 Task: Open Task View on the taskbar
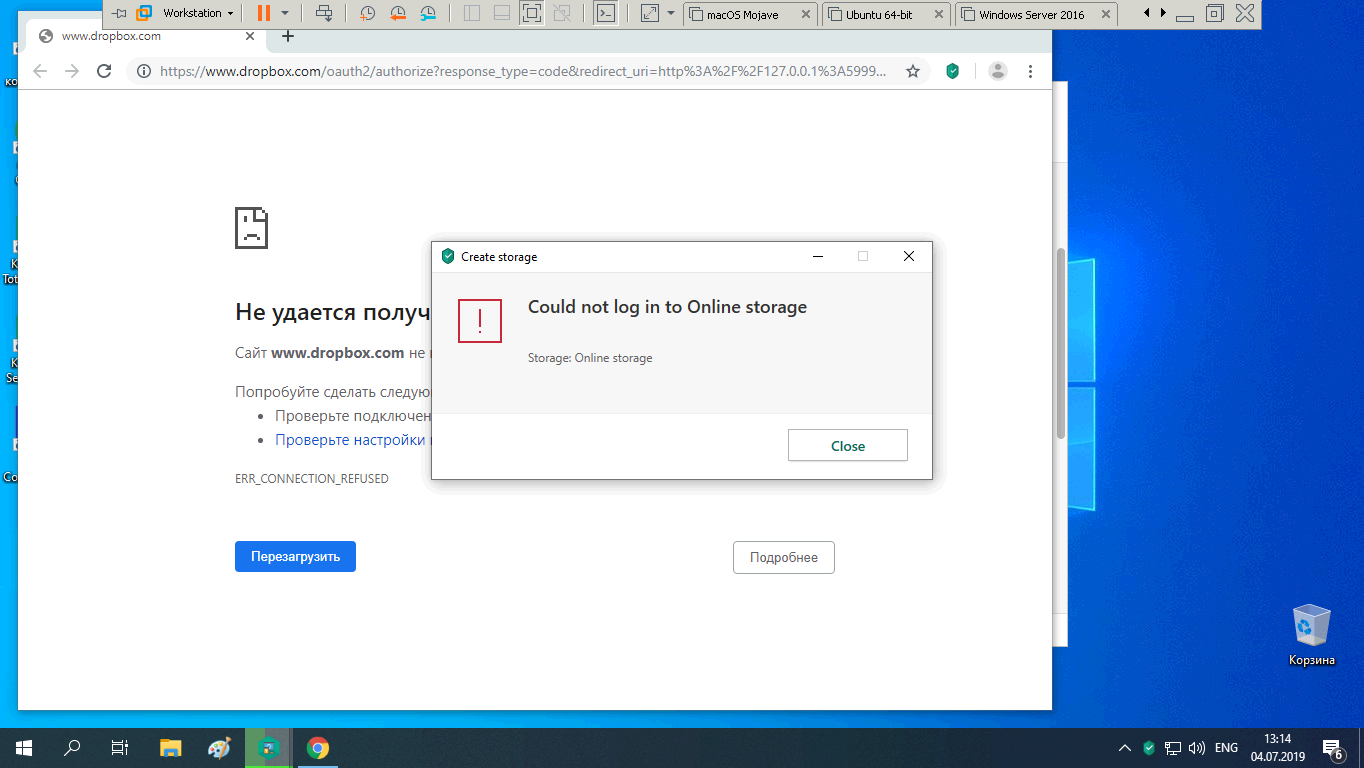[x=120, y=748]
